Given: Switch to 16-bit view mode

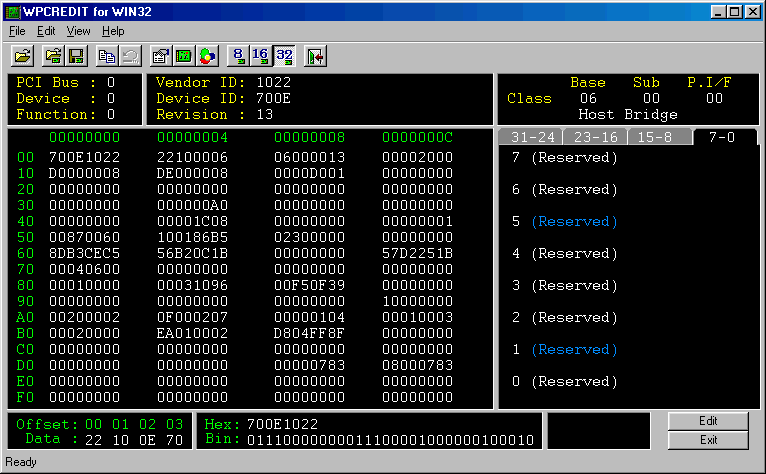Looking at the screenshot, I should 261,56.
